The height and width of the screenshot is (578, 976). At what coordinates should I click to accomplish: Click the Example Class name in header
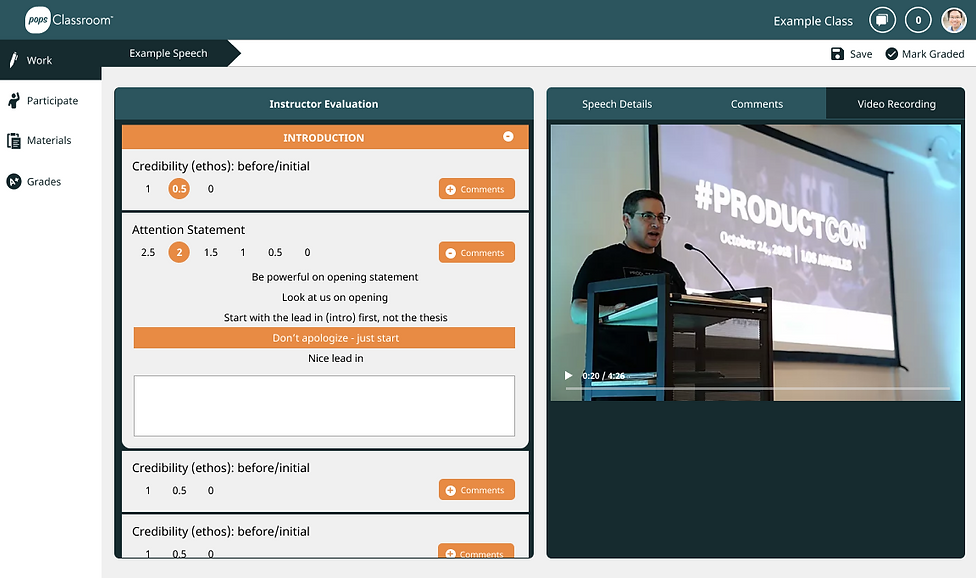pos(813,21)
